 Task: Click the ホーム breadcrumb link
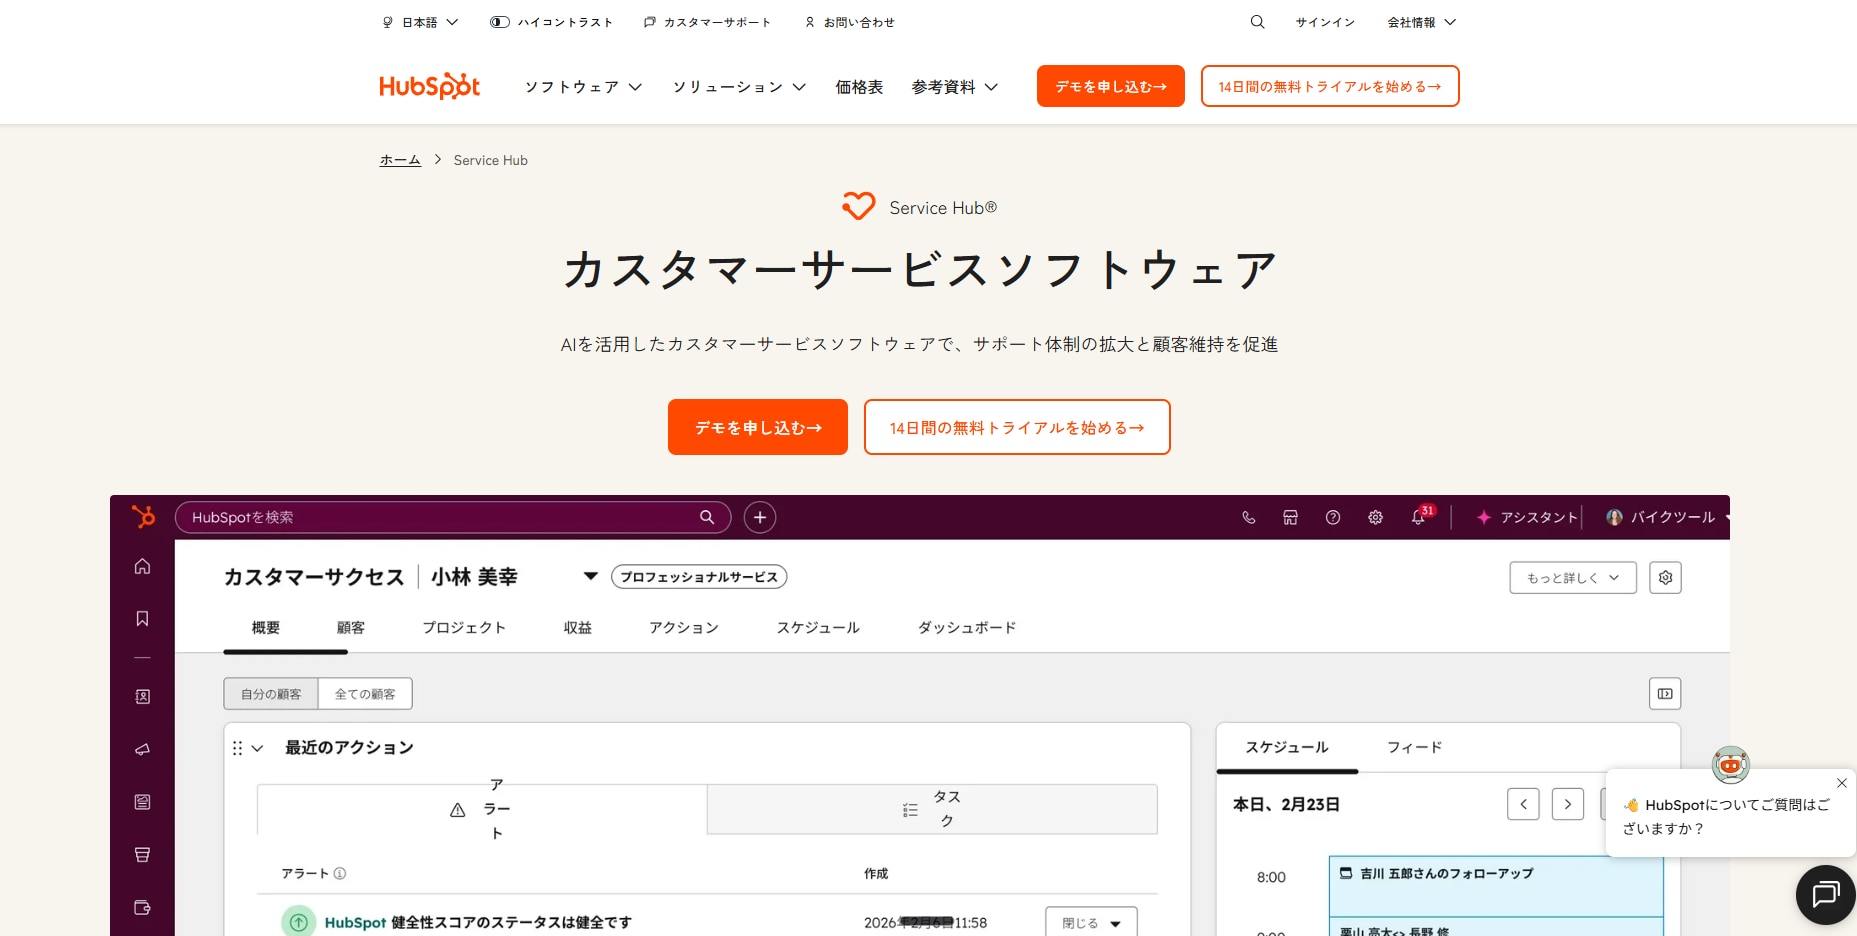[400, 160]
